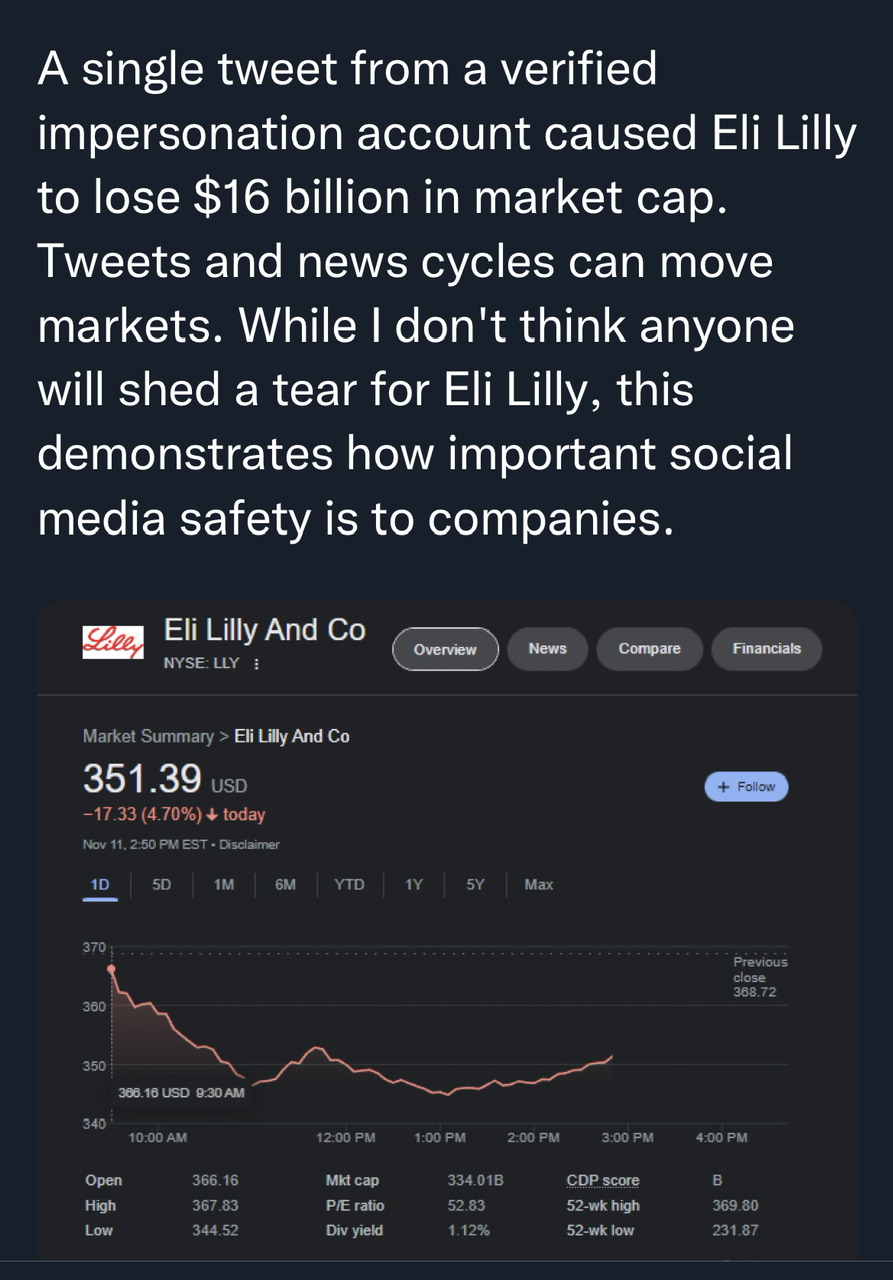Open the three-dot menu beside NYSE: LLY
Viewport: 893px width, 1280px height.
(x=257, y=663)
